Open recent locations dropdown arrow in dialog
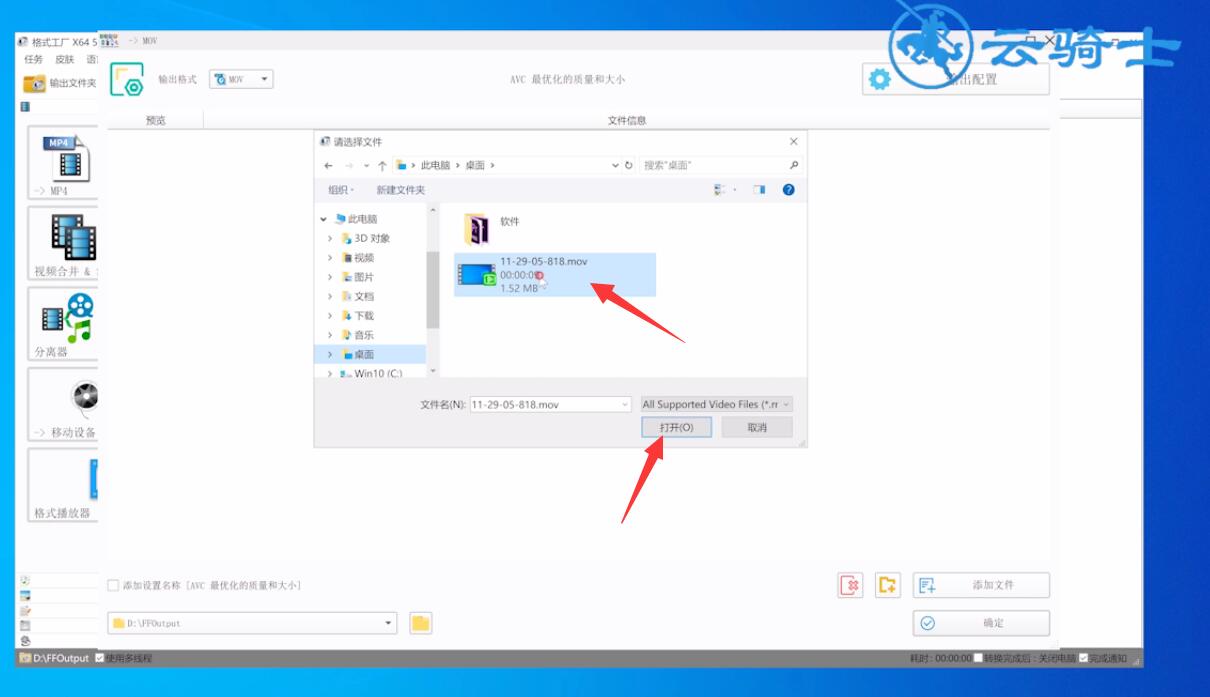The width and height of the screenshot is (1210, 697). pos(366,165)
